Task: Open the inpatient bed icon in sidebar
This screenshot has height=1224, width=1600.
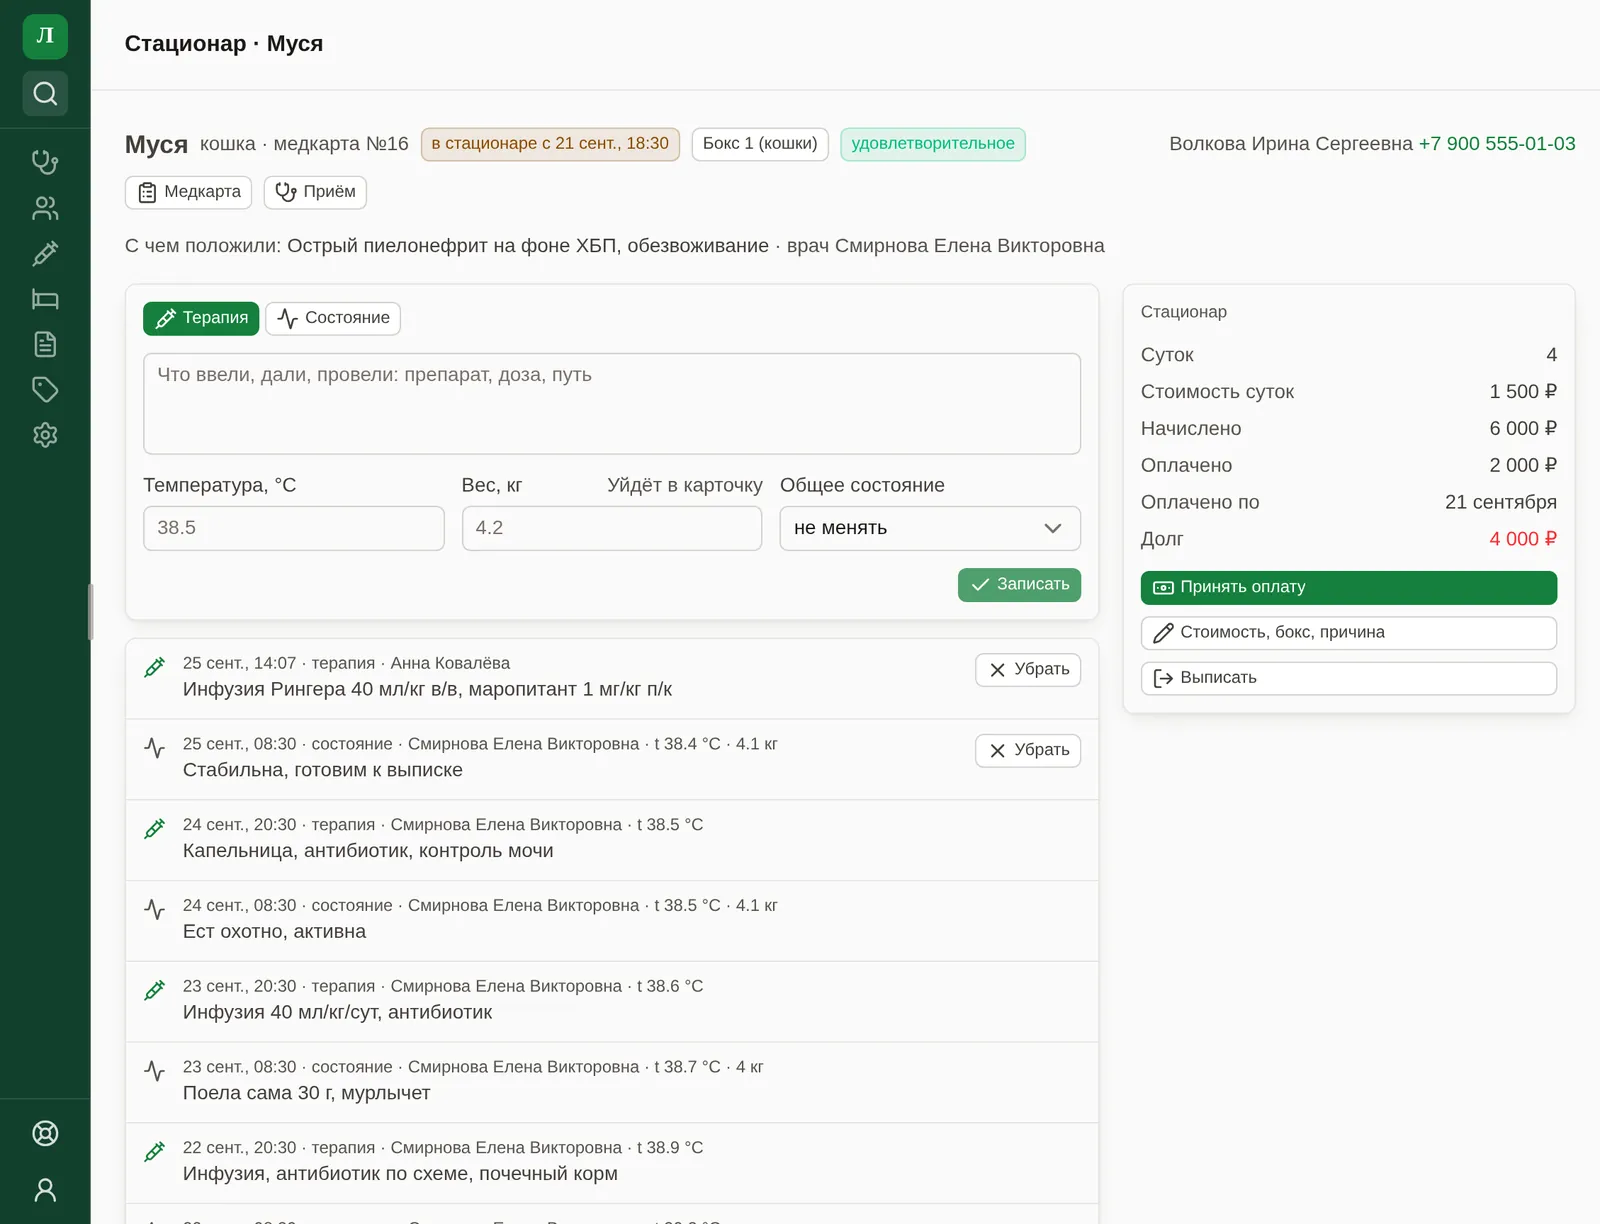Action: (x=45, y=299)
